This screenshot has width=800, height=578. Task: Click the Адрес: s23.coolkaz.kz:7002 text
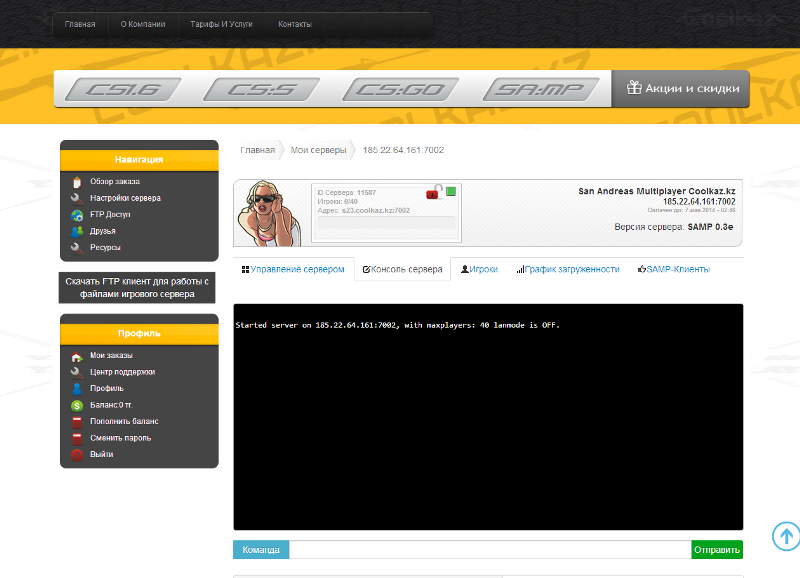tap(363, 210)
